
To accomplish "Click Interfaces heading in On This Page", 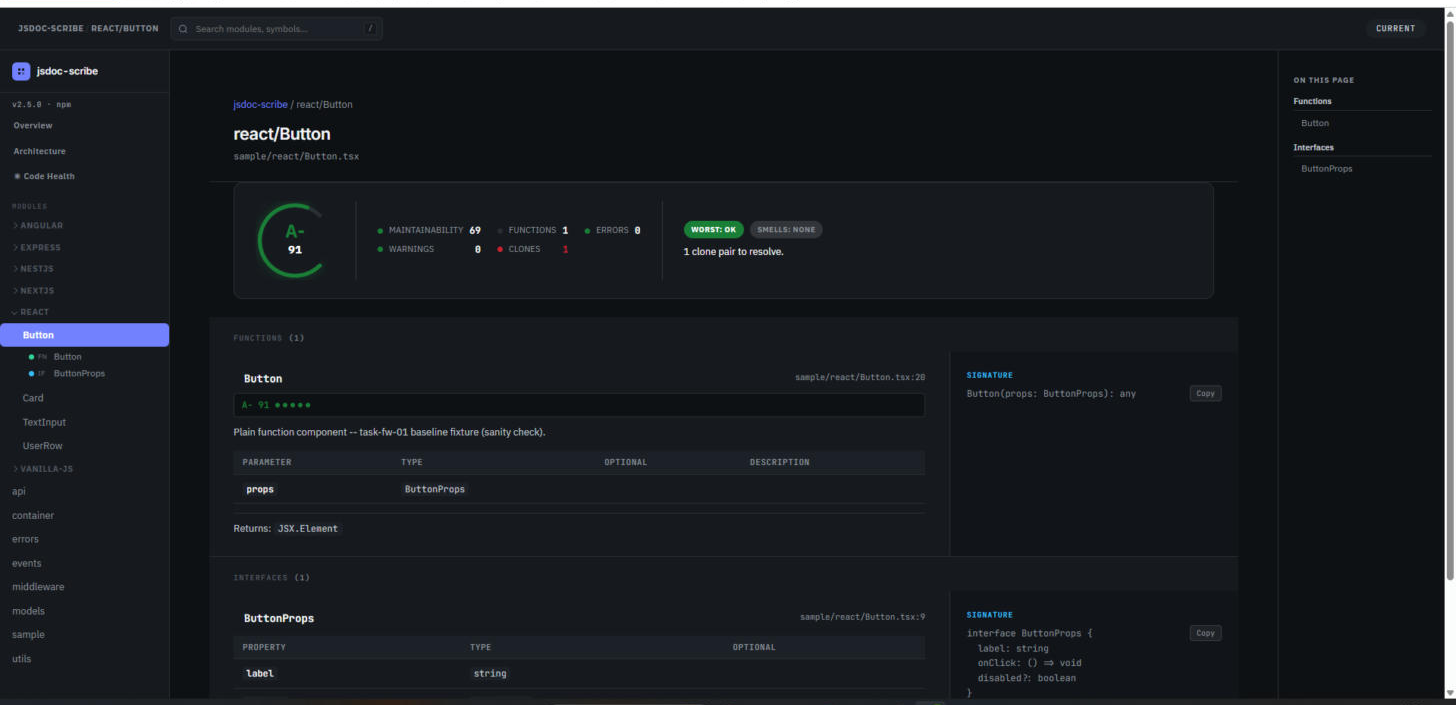I will 1313,148.
